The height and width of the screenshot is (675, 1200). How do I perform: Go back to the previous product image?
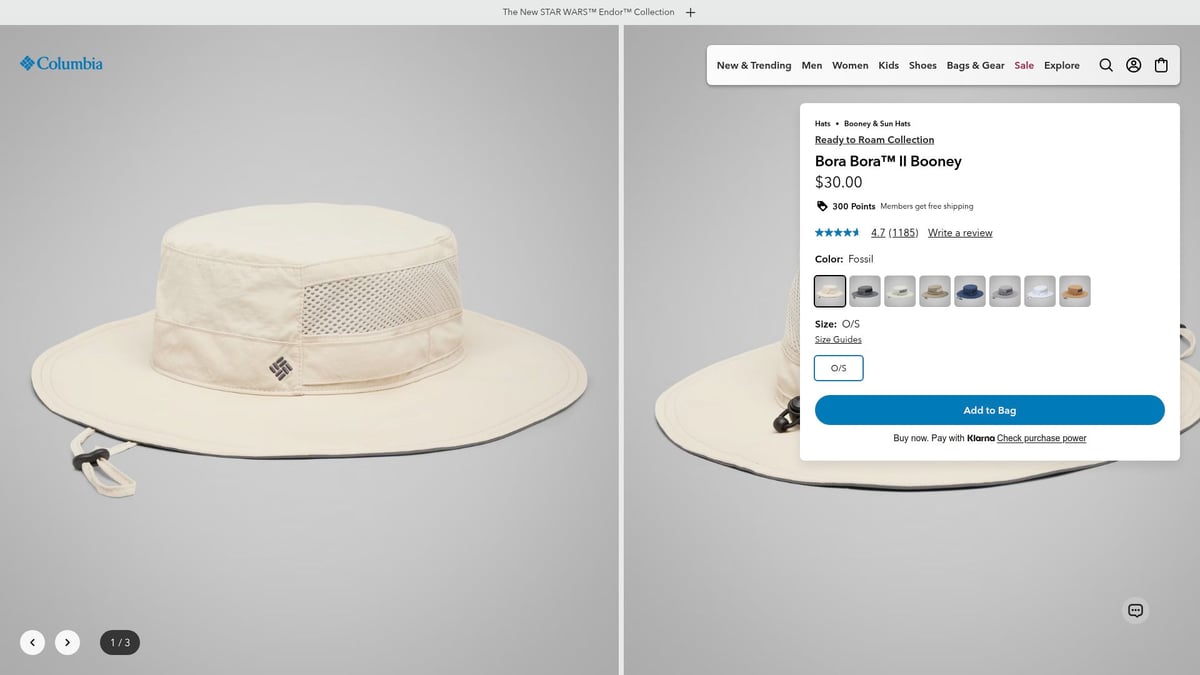tap(32, 642)
